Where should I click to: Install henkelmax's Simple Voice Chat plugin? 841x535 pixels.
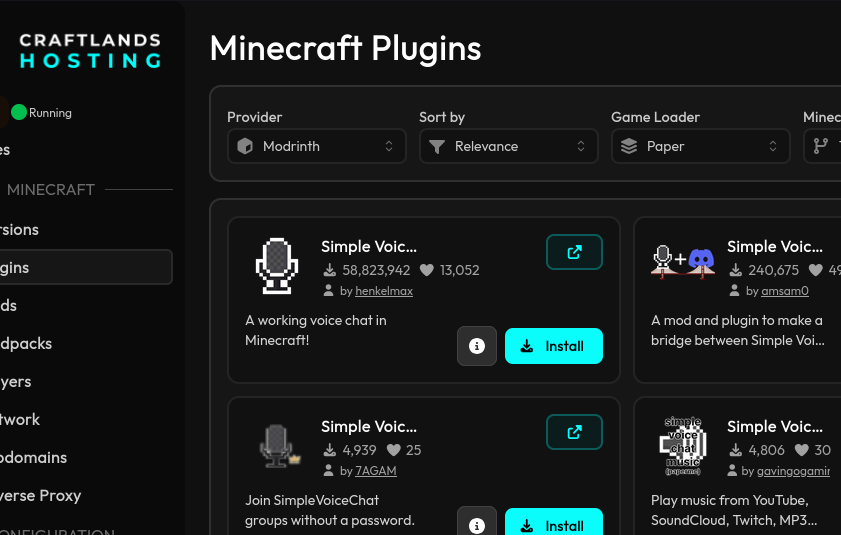pos(554,346)
